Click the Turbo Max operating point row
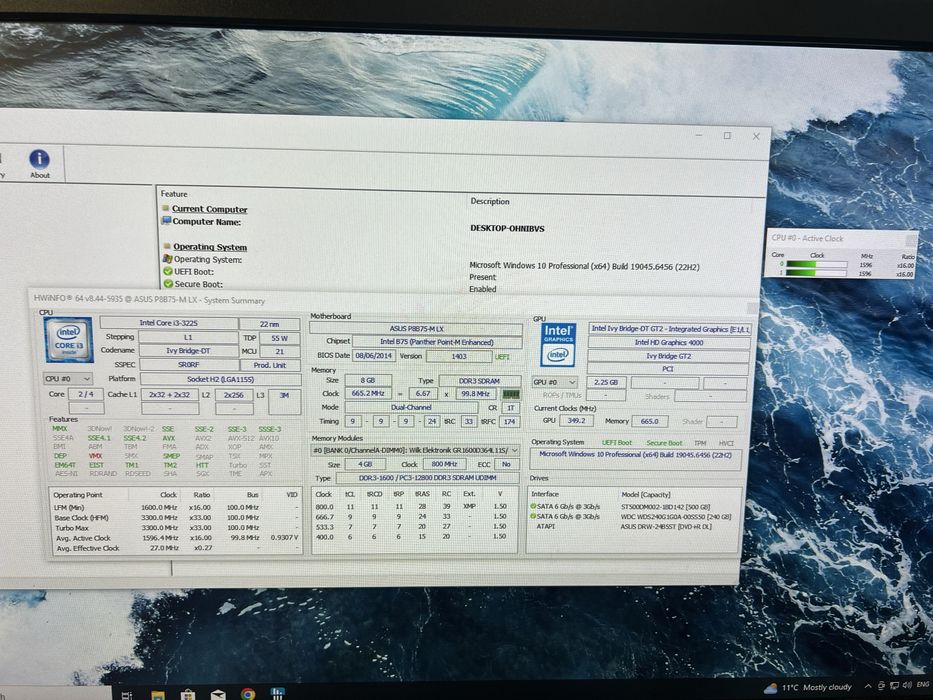This screenshot has width=933, height=700. (x=176, y=528)
